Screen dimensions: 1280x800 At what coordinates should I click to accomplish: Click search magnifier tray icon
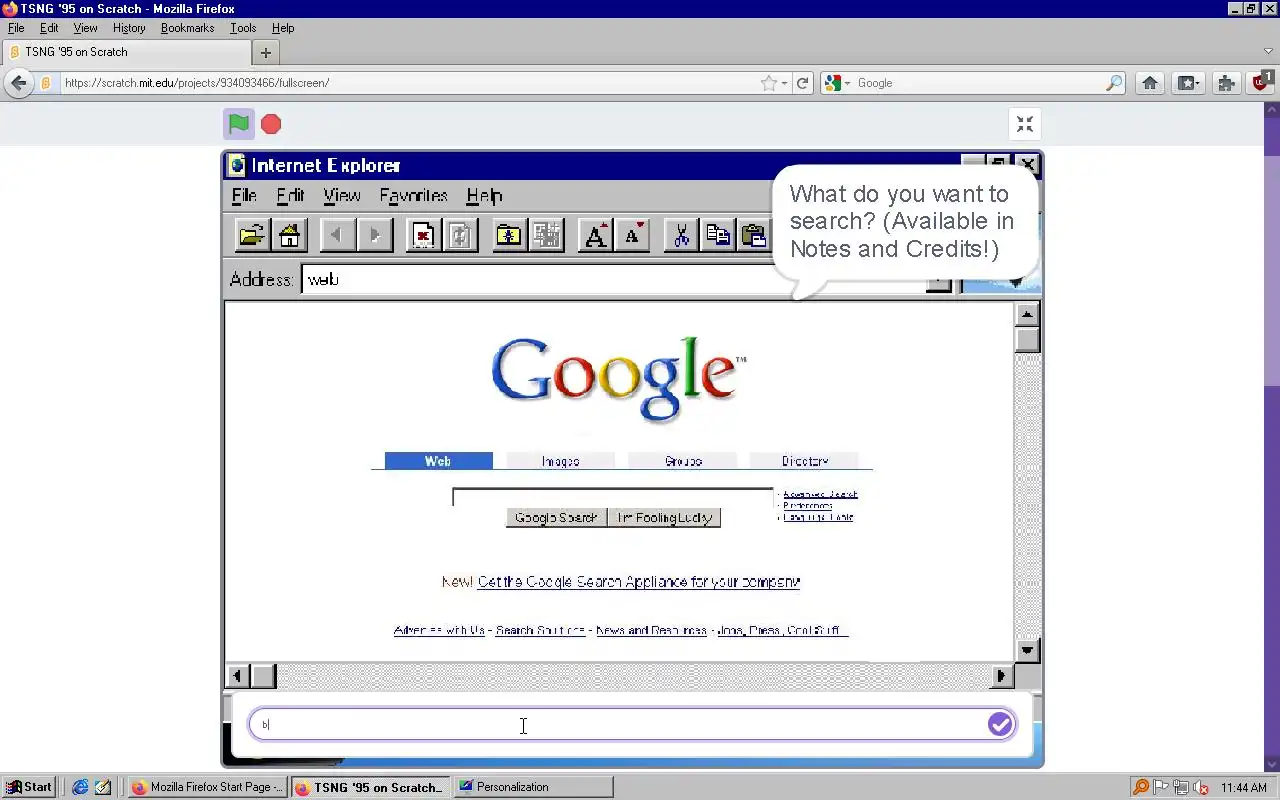(x=1141, y=787)
